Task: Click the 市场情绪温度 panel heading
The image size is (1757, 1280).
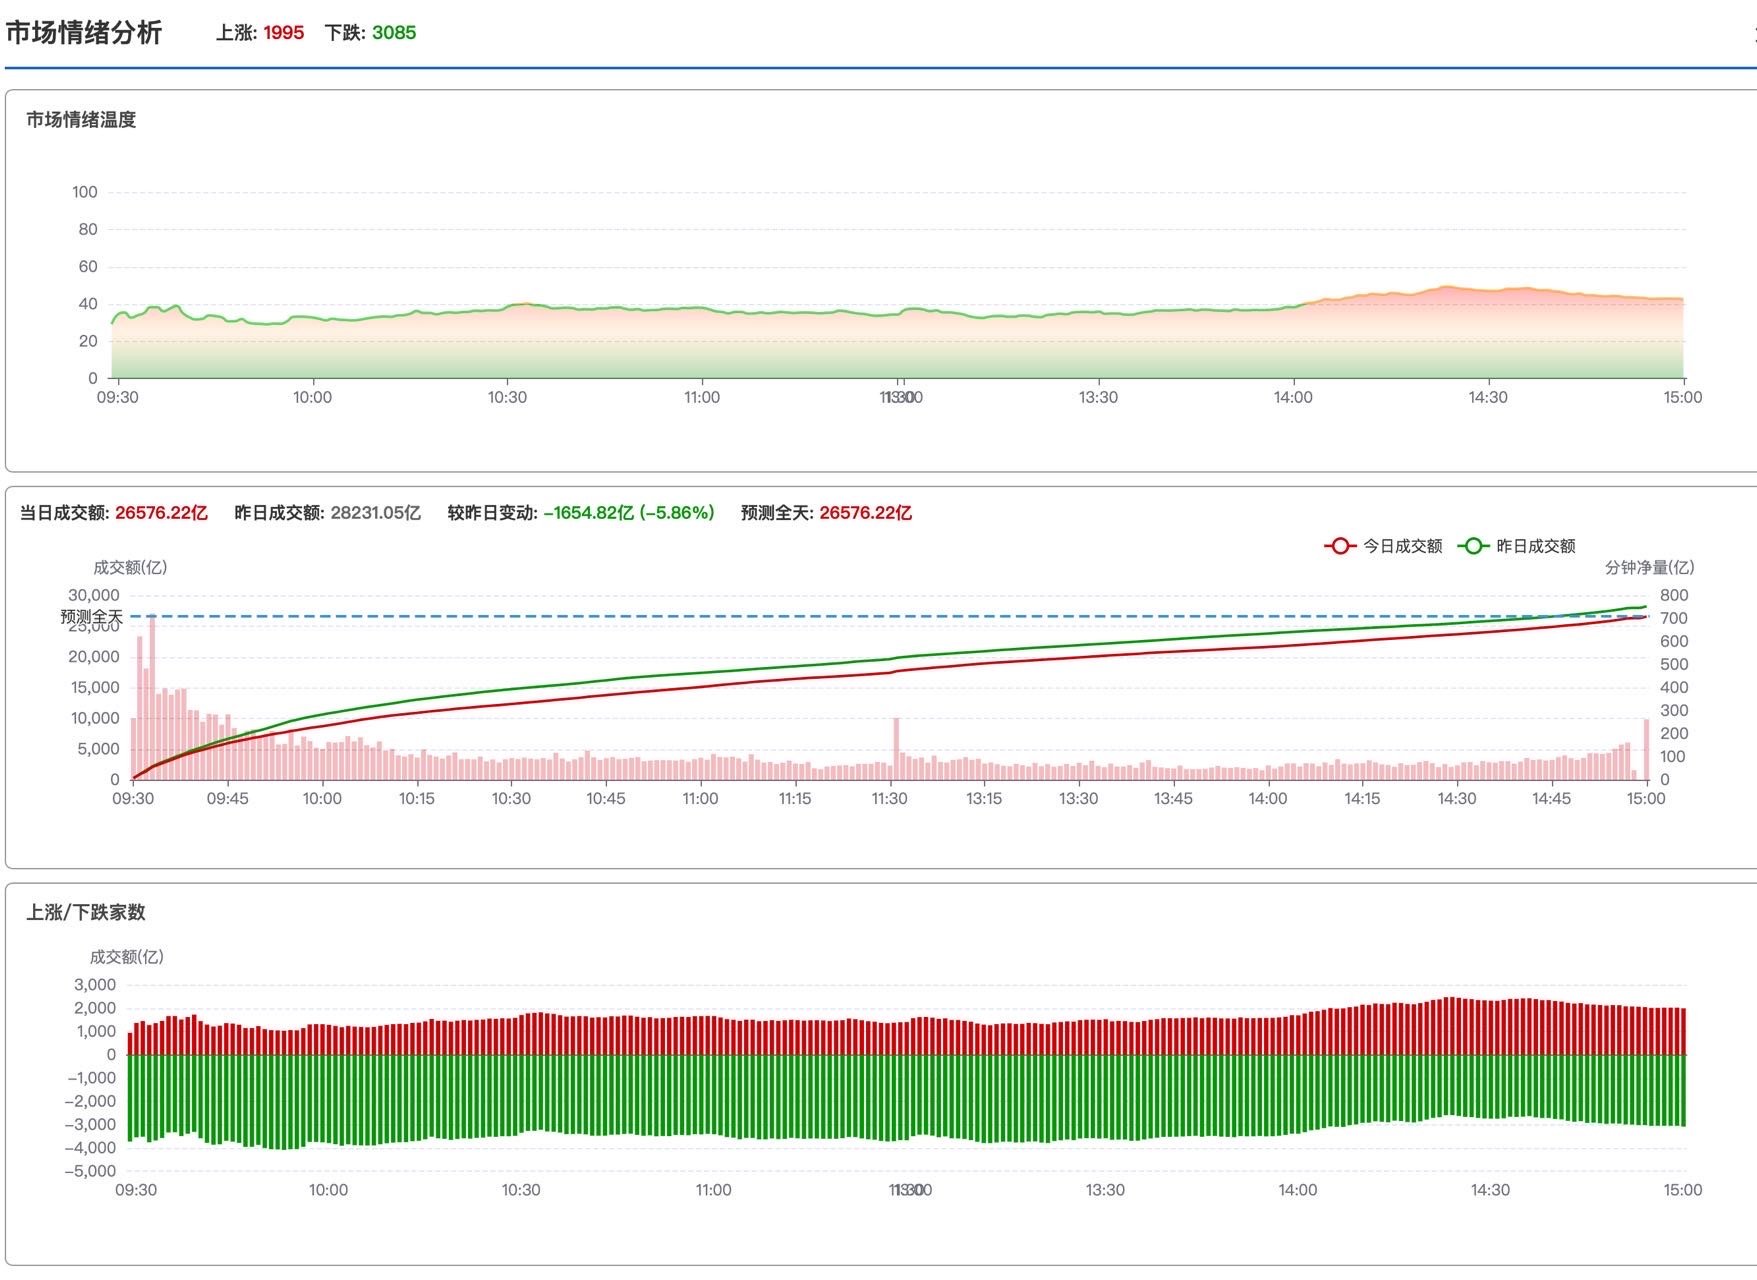Action: click(81, 120)
